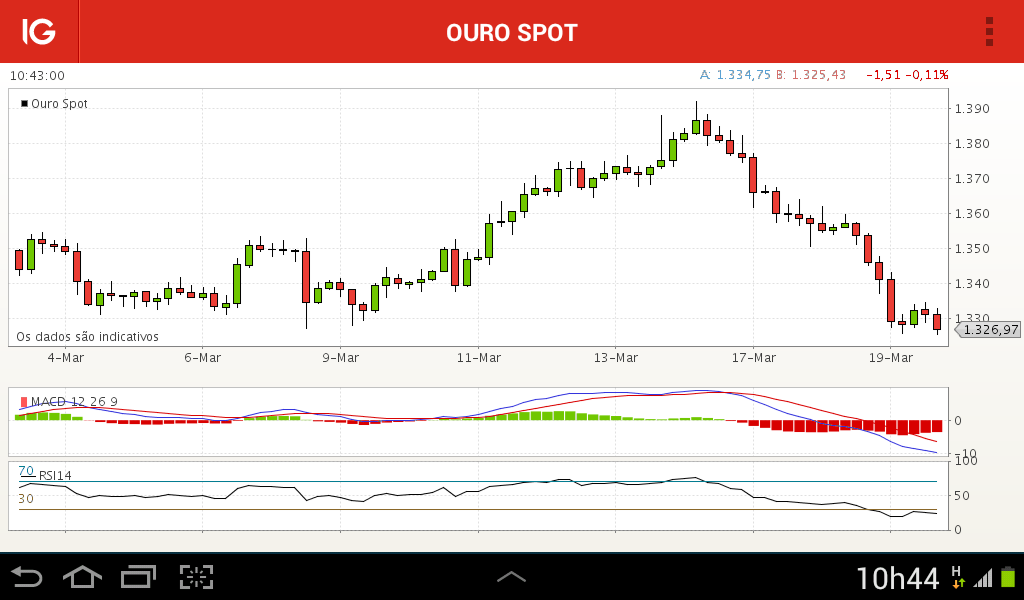Tap the 10h44 system clock

[x=897, y=578]
